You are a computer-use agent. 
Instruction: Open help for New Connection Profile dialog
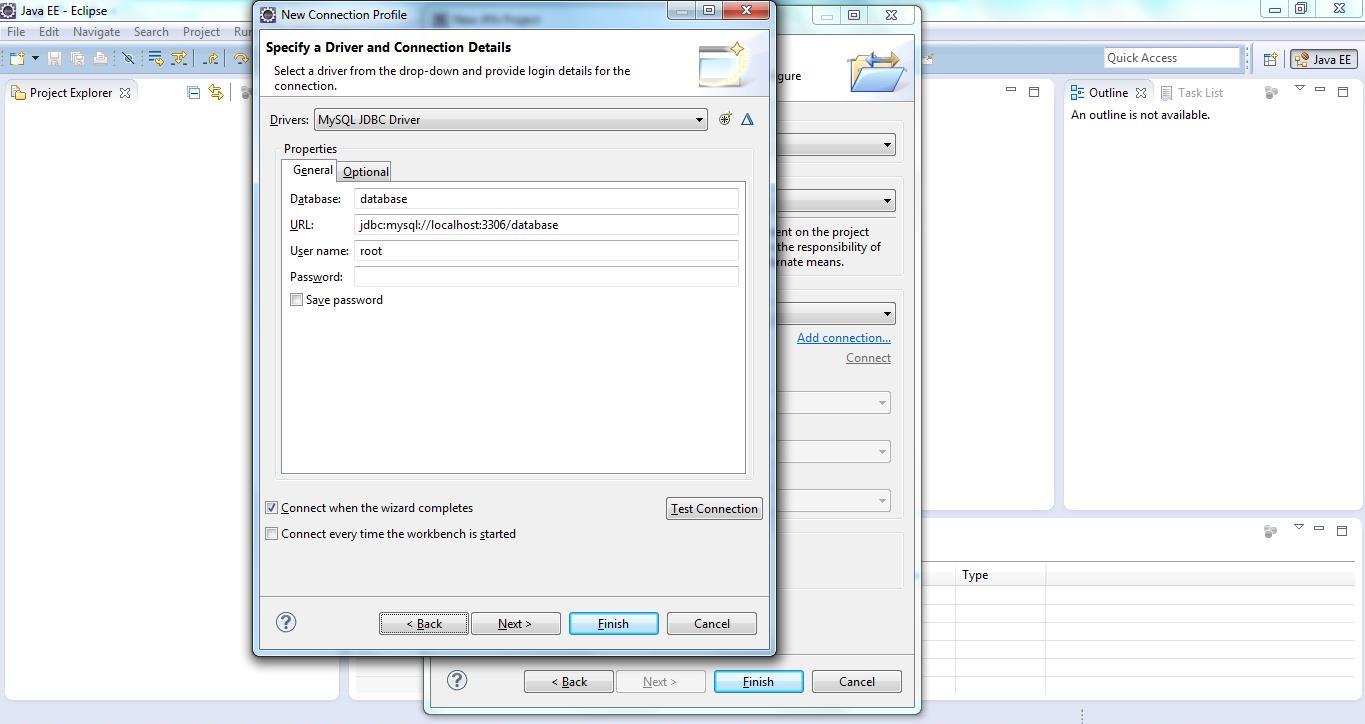pyautogui.click(x=286, y=622)
